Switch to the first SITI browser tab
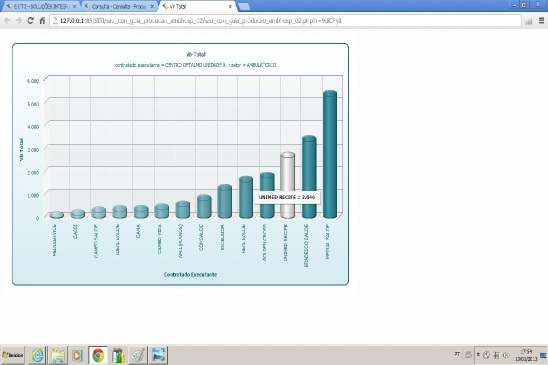 (41, 6)
